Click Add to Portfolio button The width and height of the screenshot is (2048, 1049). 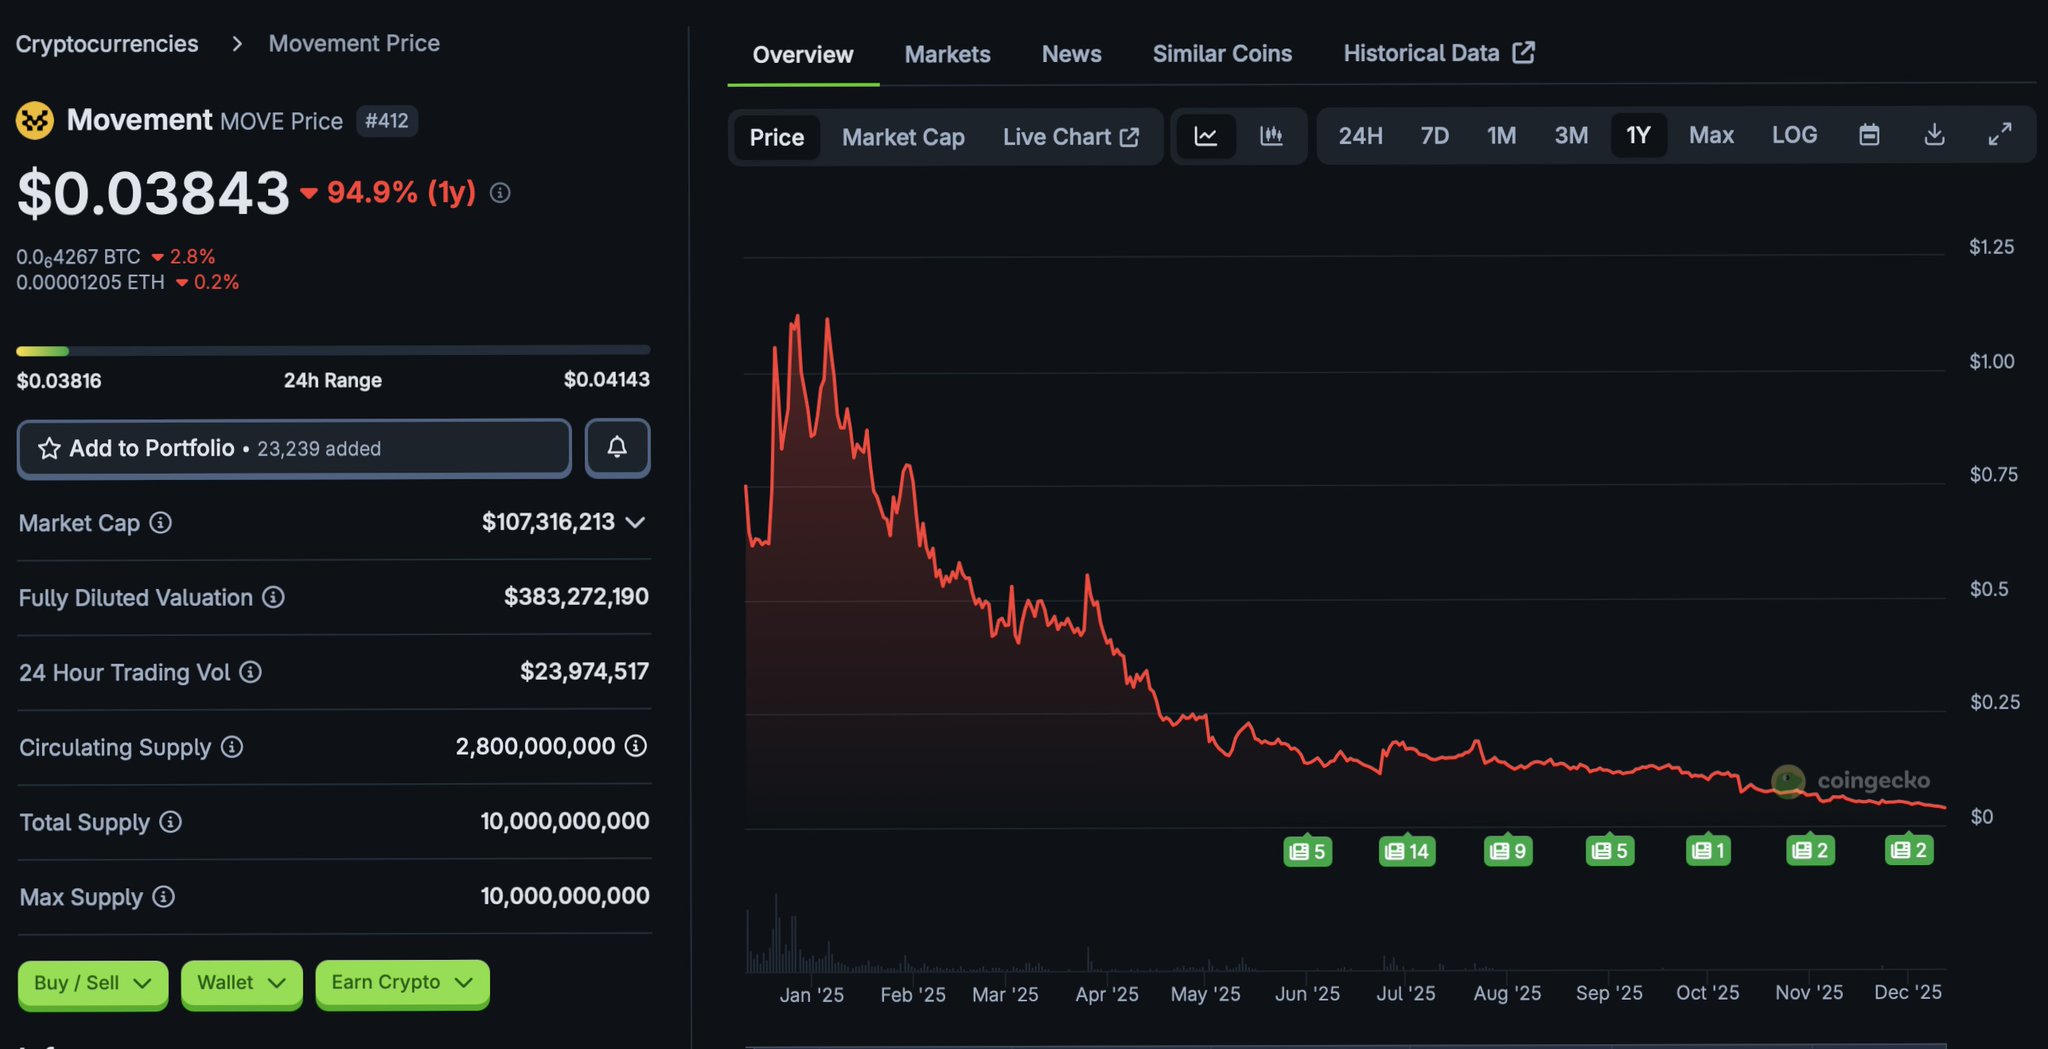point(294,448)
